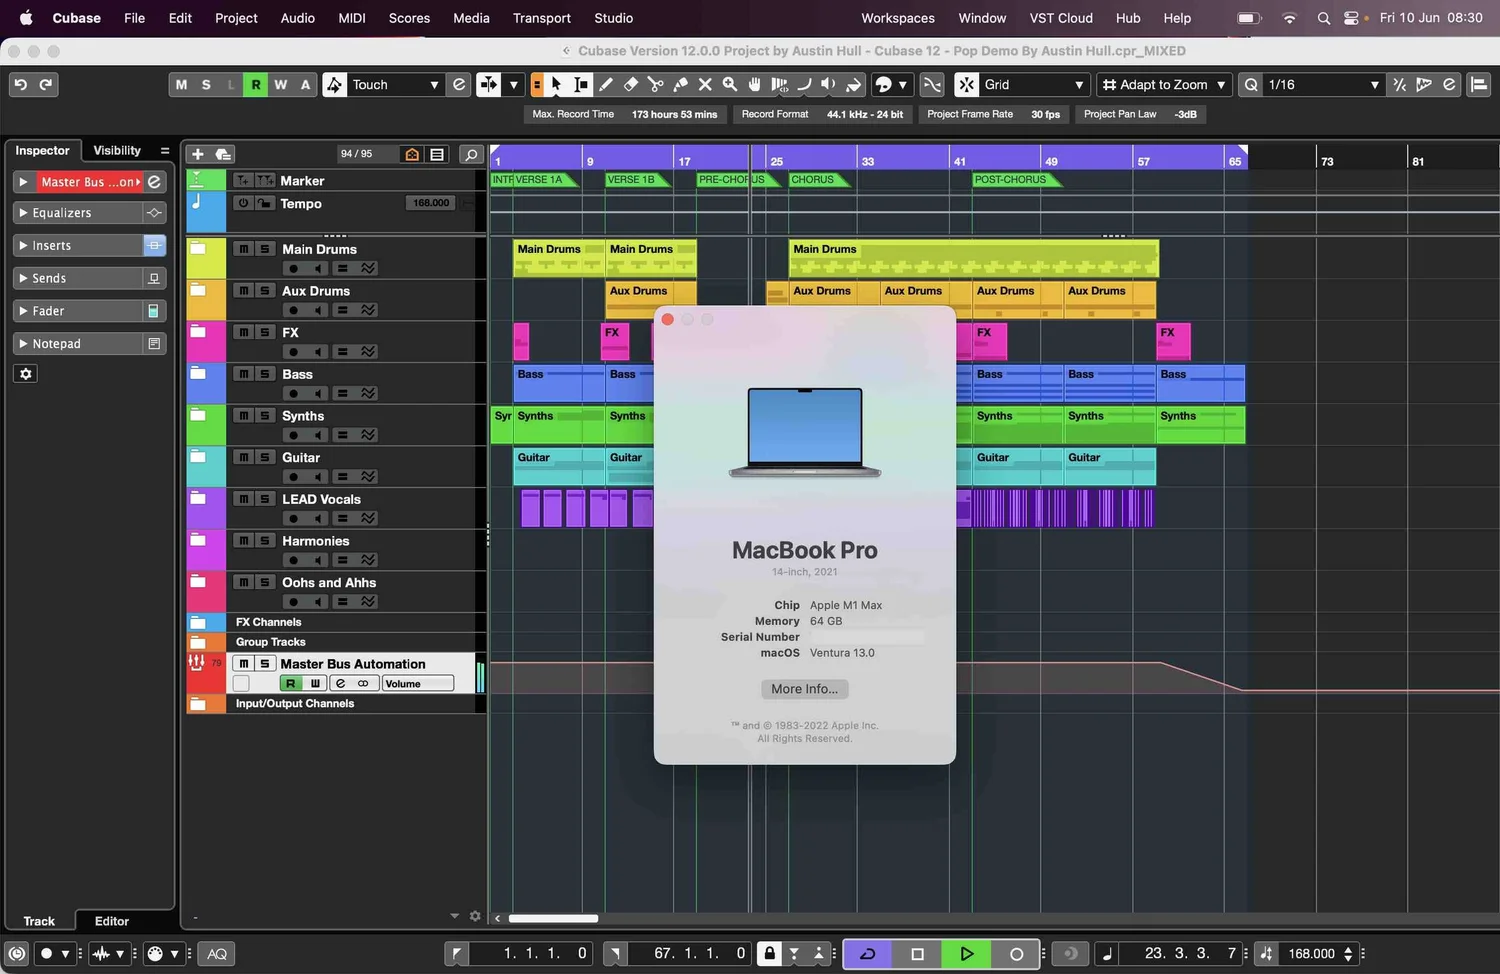Click the metronome click icon in the transport
This screenshot has height=974, width=1500.
pyautogui.click(x=1107, y=953)
